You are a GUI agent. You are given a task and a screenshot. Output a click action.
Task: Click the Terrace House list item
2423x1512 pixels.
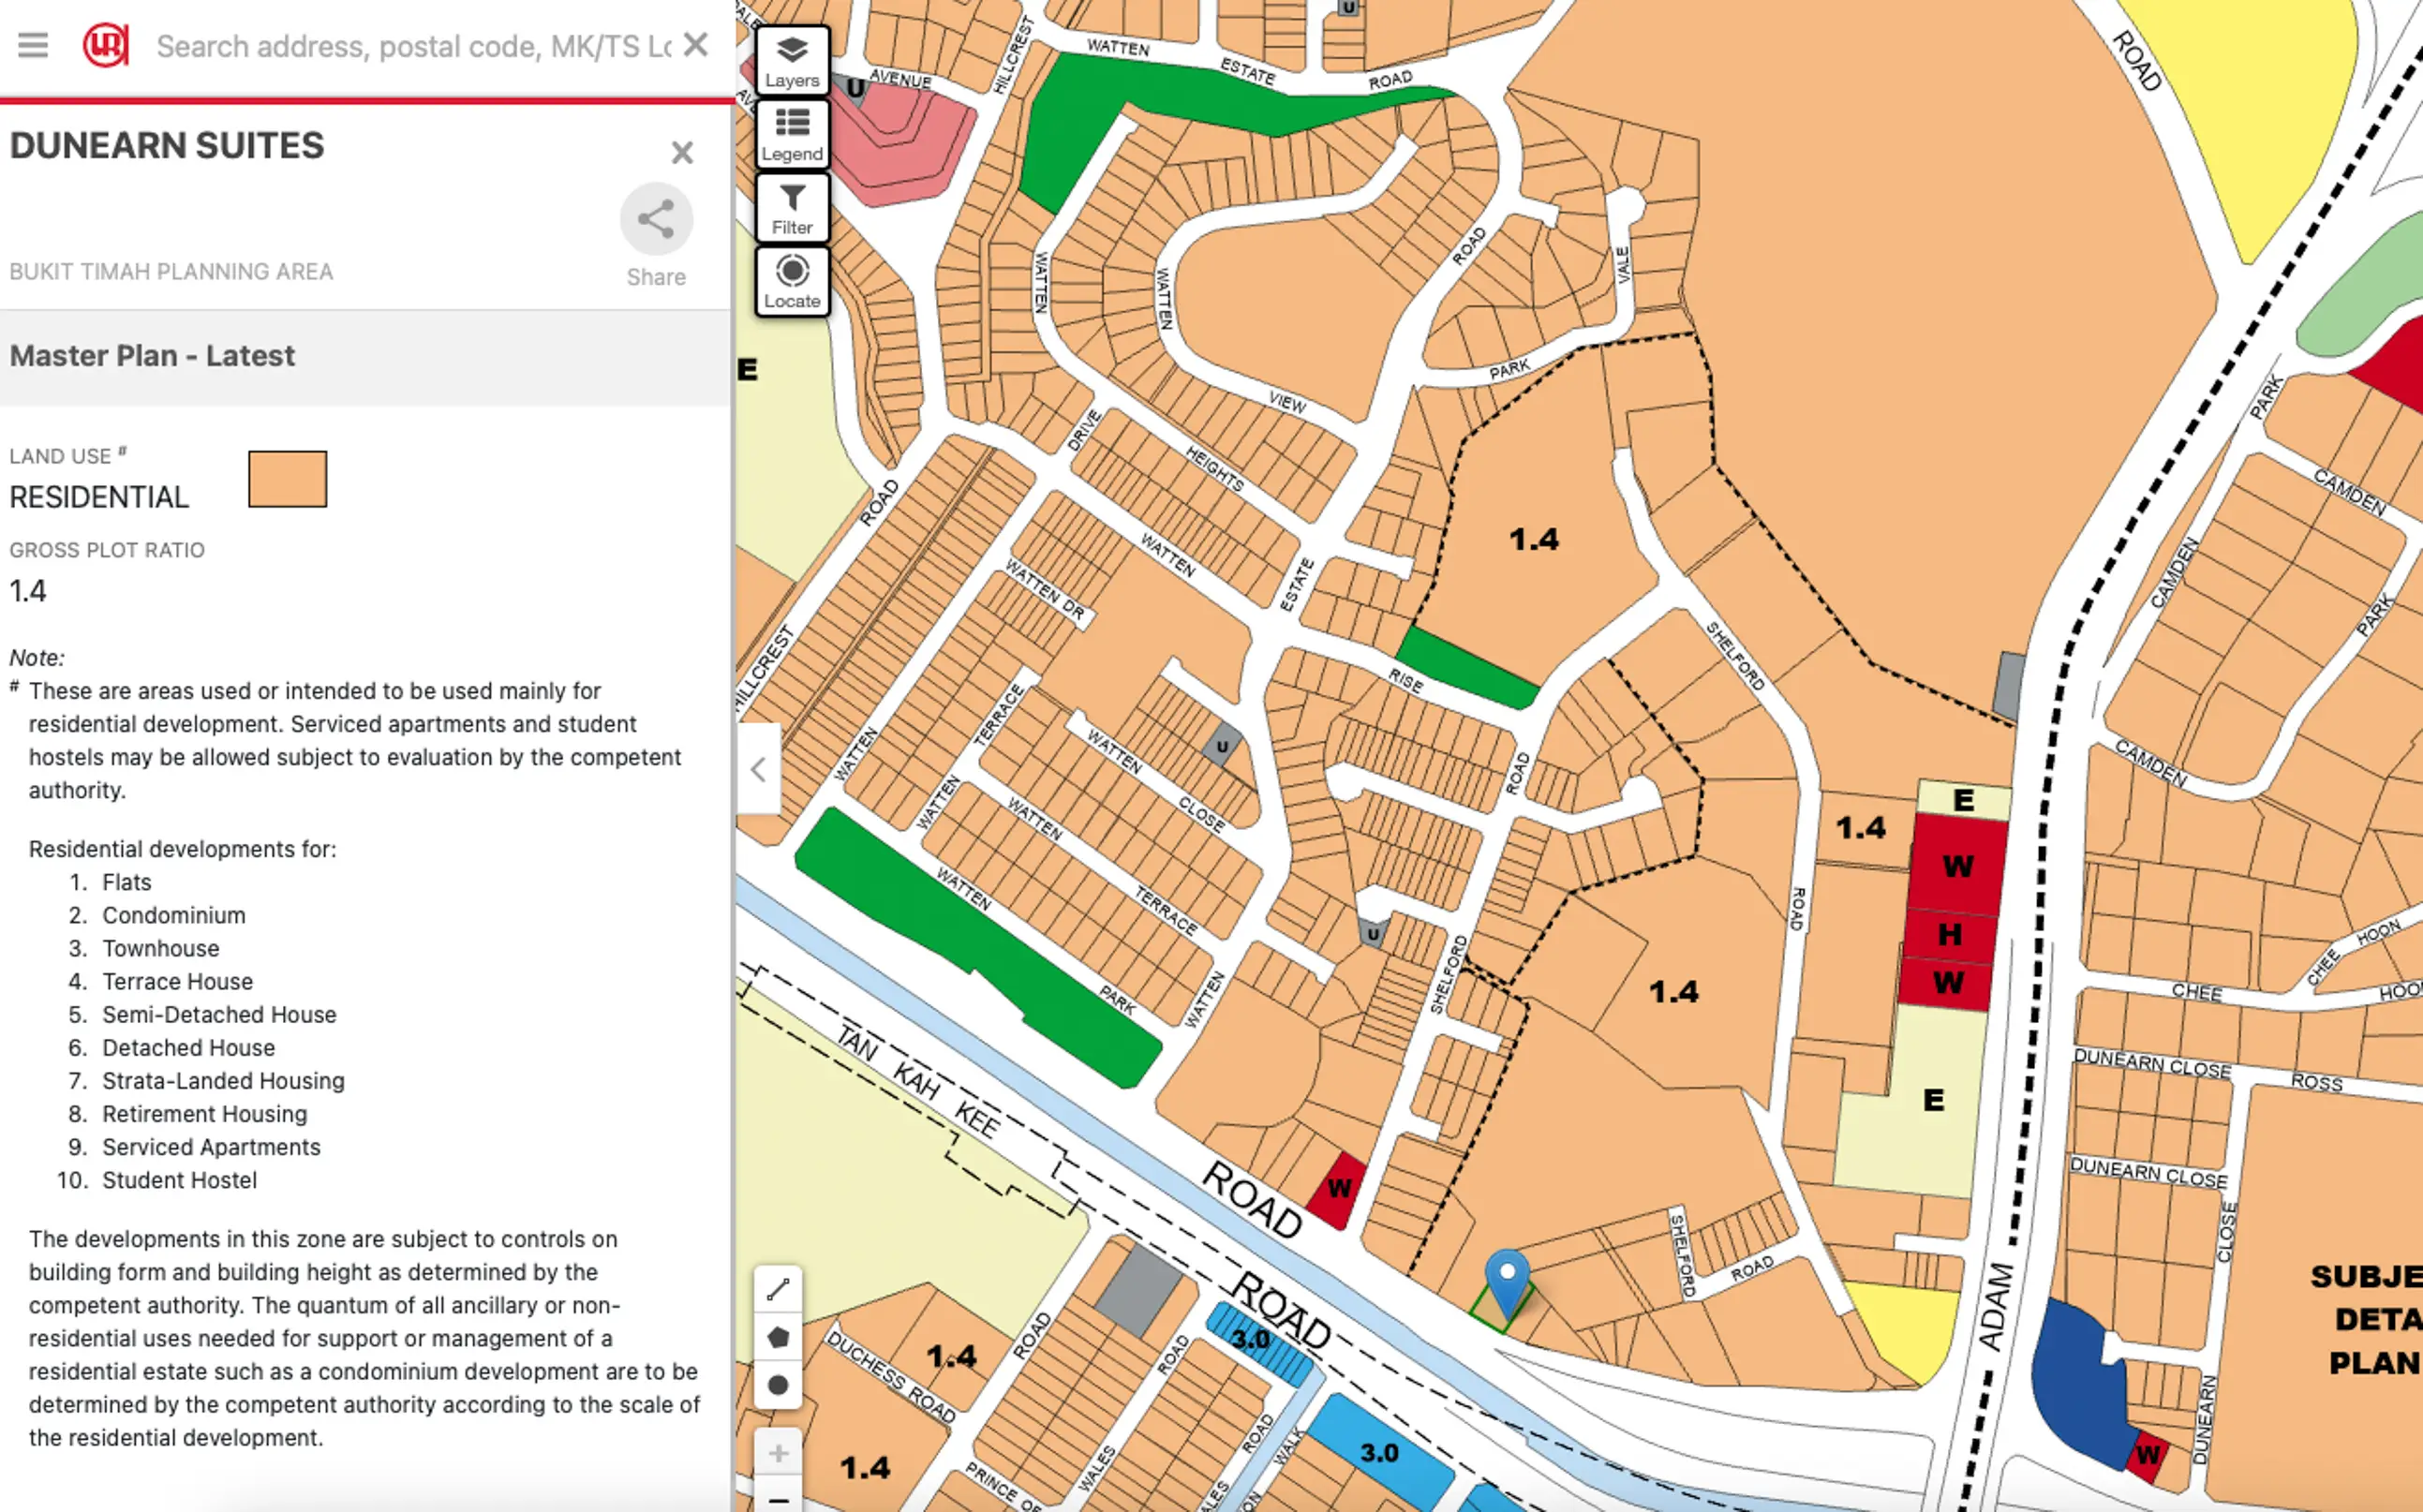(178, 981)
